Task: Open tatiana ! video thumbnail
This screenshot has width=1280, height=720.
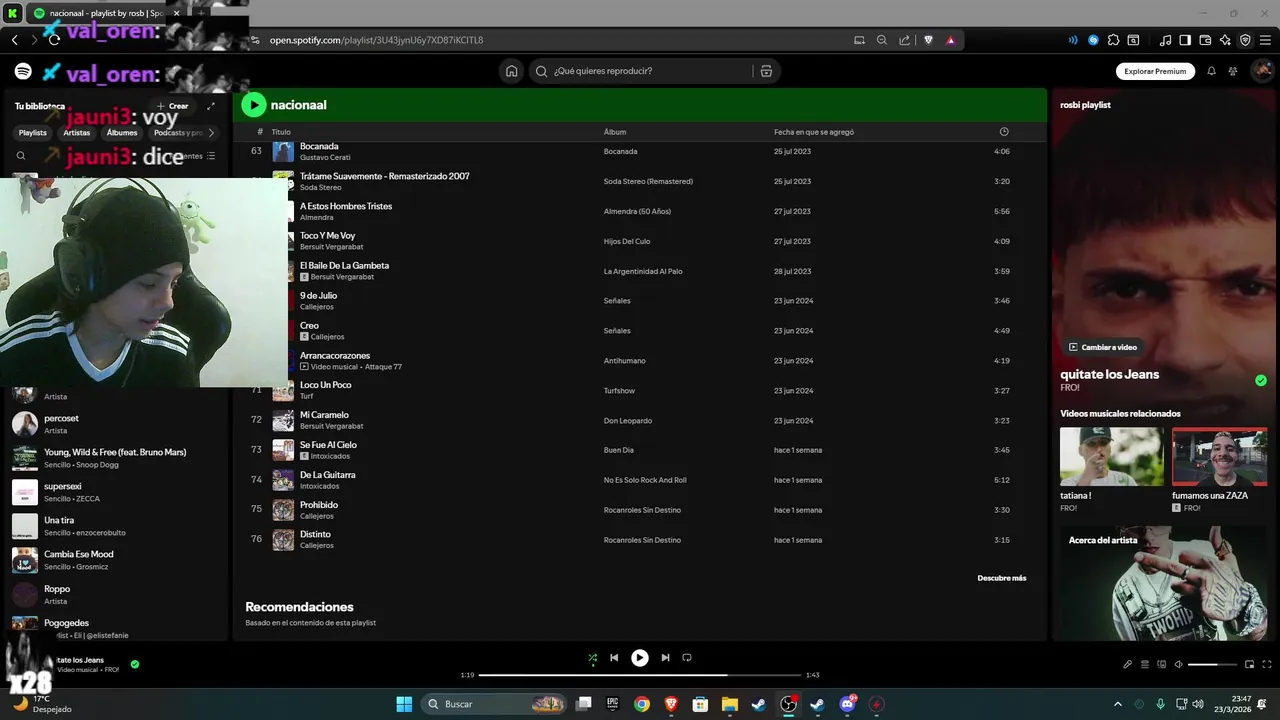Action: pyautogui.click(x=1112, y=457)
